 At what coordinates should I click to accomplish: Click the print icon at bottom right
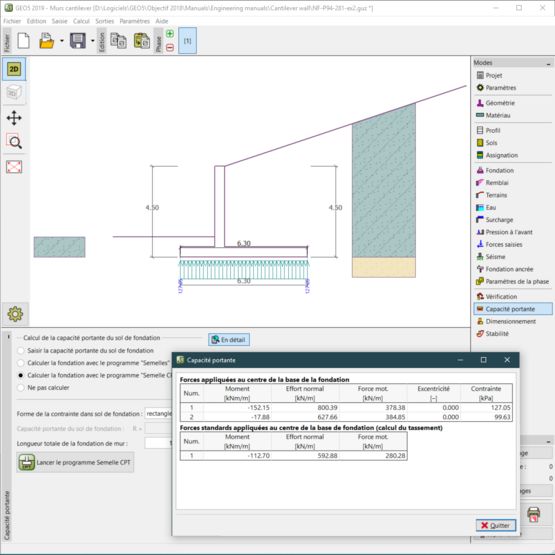click(x=534, y=515)
